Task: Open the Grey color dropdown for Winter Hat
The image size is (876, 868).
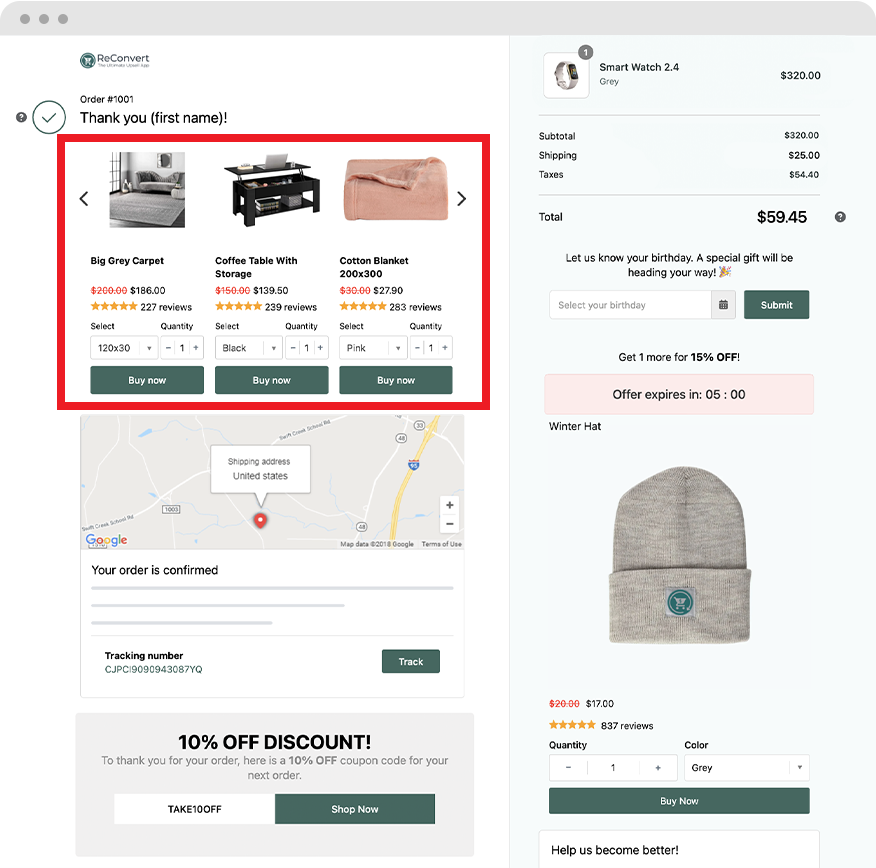Action: pyautogui.click(x=746, y=767)
